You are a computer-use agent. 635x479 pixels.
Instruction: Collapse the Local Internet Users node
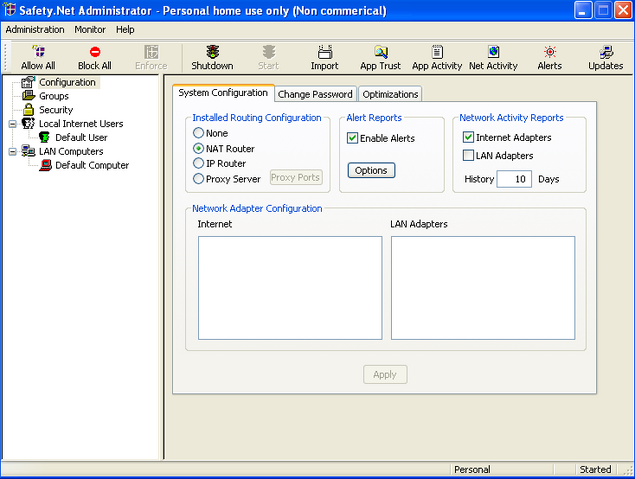(x=13, y=123)
